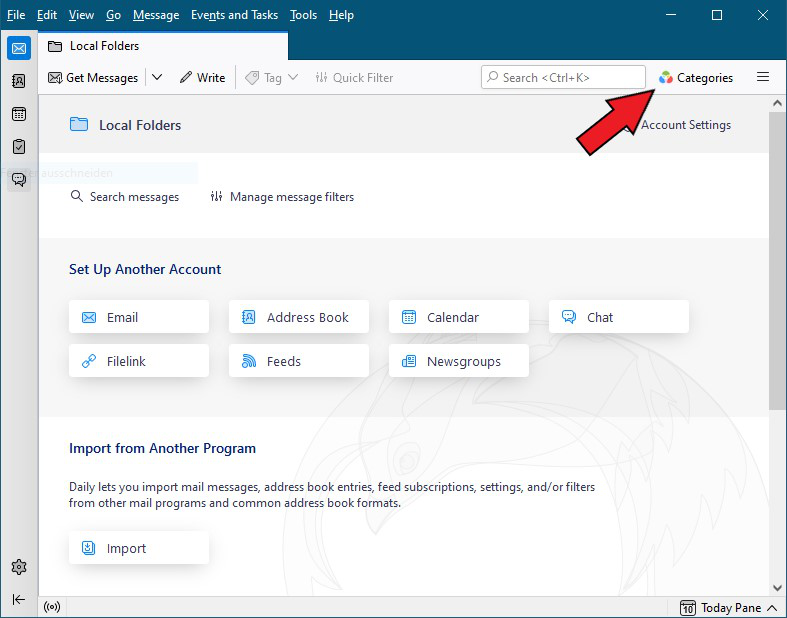This screenshot has width=787, height=618.
Task: Collapse the spaces toolbar arrow icon
Action: (19, 599)
